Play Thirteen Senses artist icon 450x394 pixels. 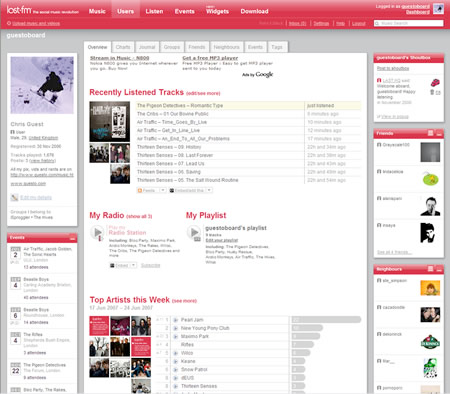[175, 386]
